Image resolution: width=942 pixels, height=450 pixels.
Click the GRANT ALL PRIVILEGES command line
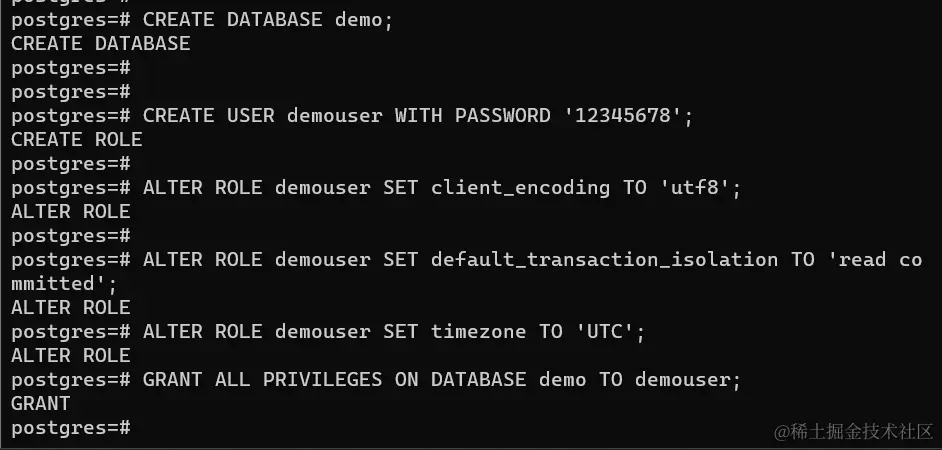pyautogui.click(x=376, y=380)
